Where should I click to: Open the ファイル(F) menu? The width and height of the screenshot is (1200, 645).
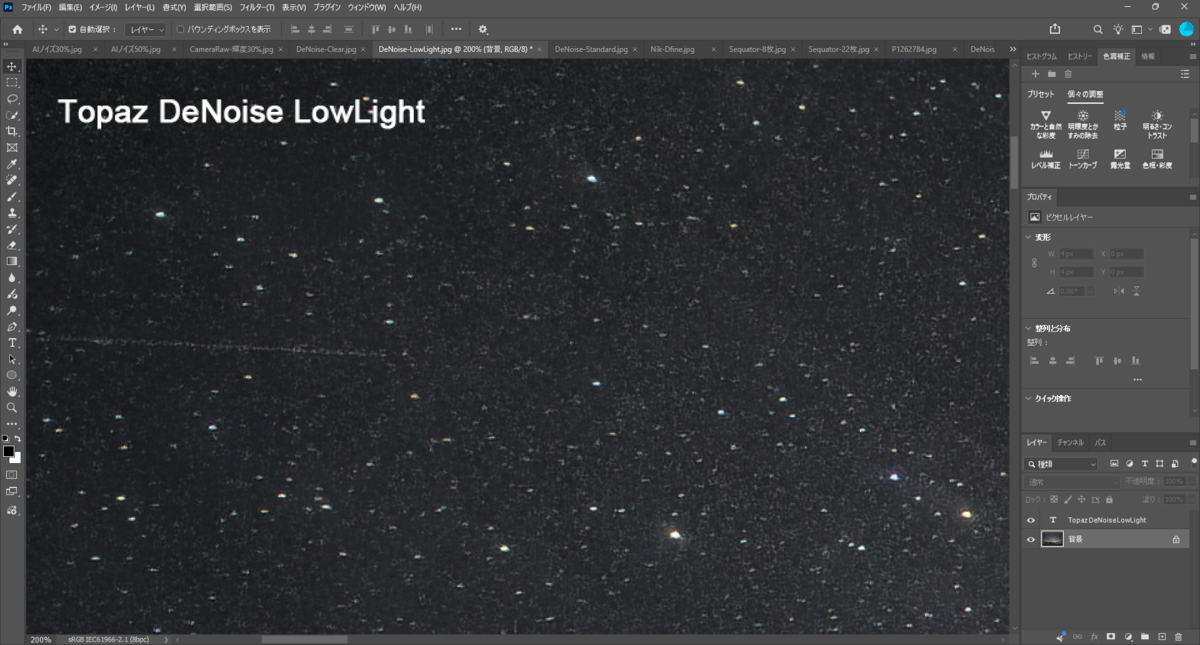point(36,7)
